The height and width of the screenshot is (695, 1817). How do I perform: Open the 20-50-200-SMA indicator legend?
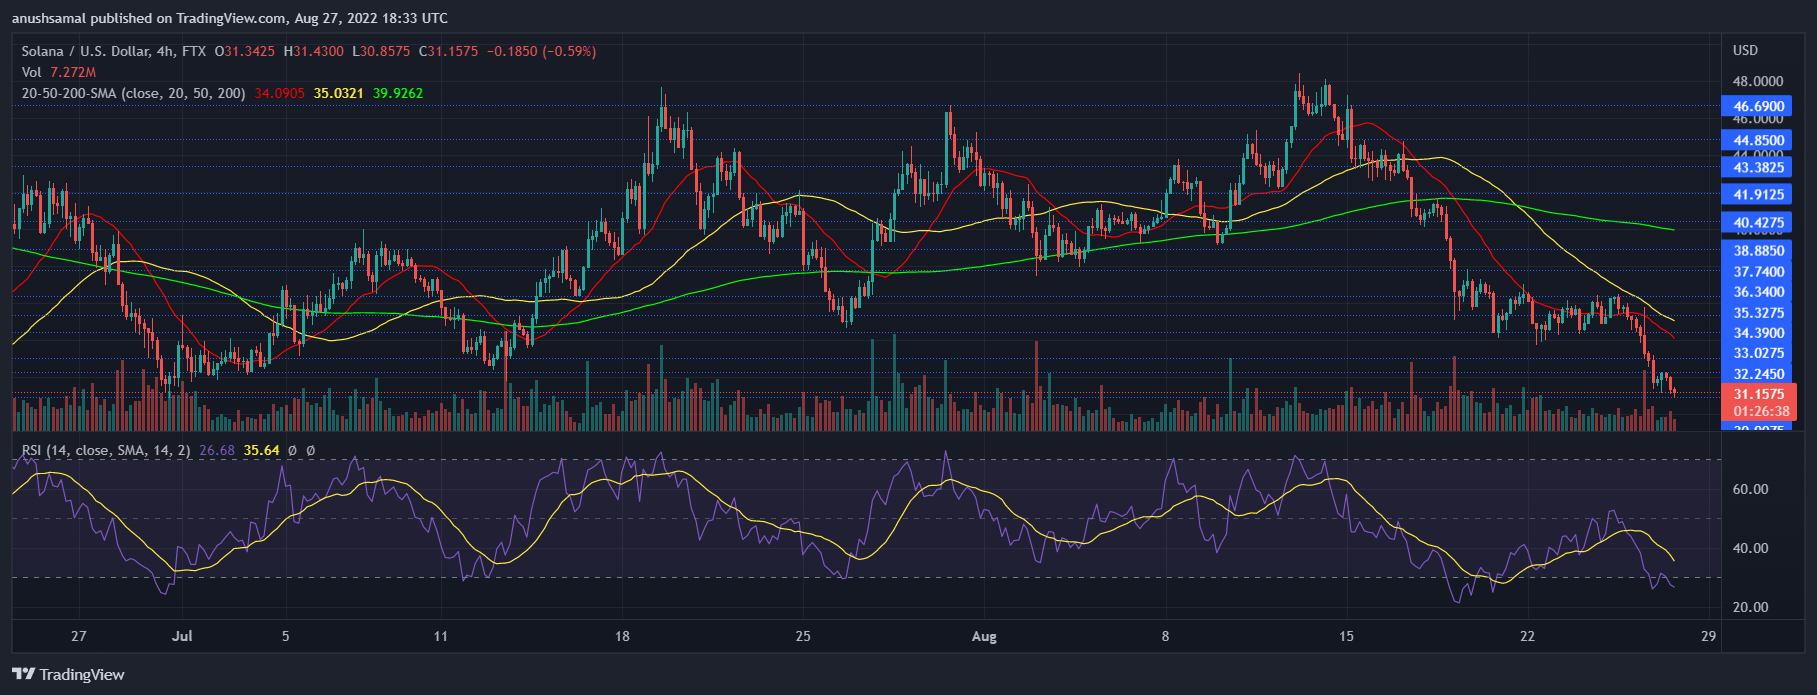tap(133, 93)
